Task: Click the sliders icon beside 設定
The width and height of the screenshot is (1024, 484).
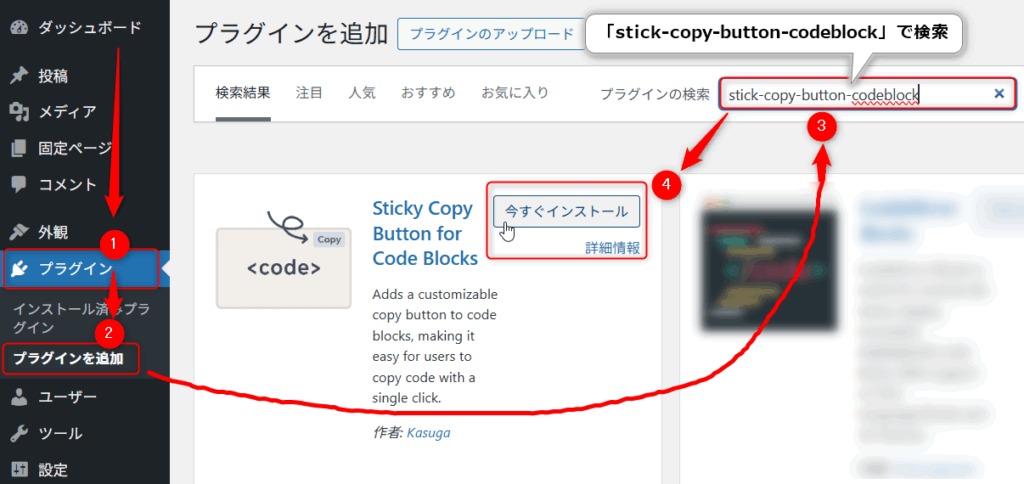Action: 19,469
